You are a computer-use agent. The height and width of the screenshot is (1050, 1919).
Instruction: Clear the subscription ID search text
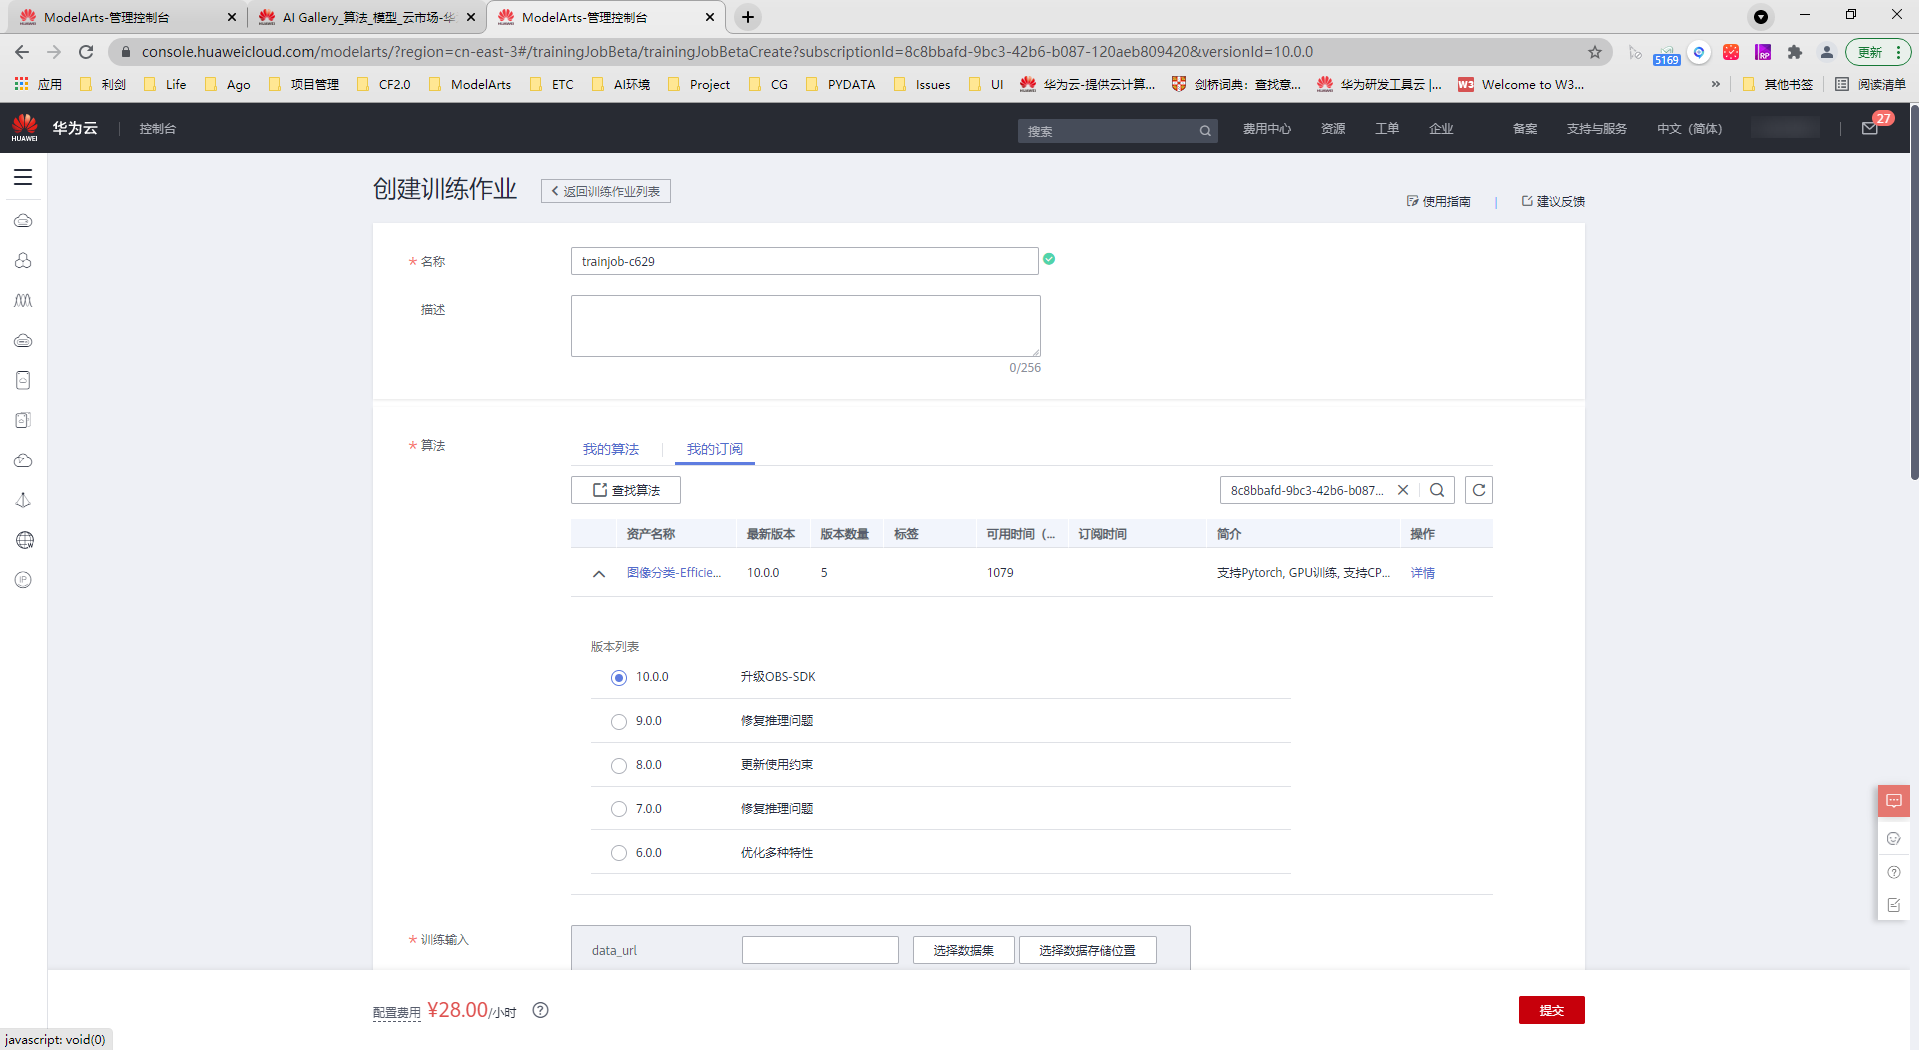[1403, 490]
